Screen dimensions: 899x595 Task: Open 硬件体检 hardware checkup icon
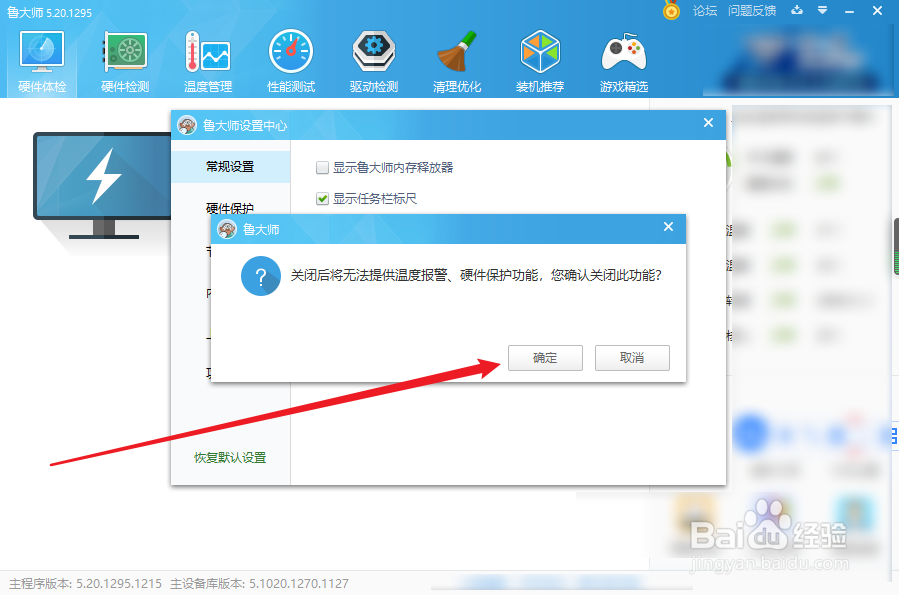point(42,62)
